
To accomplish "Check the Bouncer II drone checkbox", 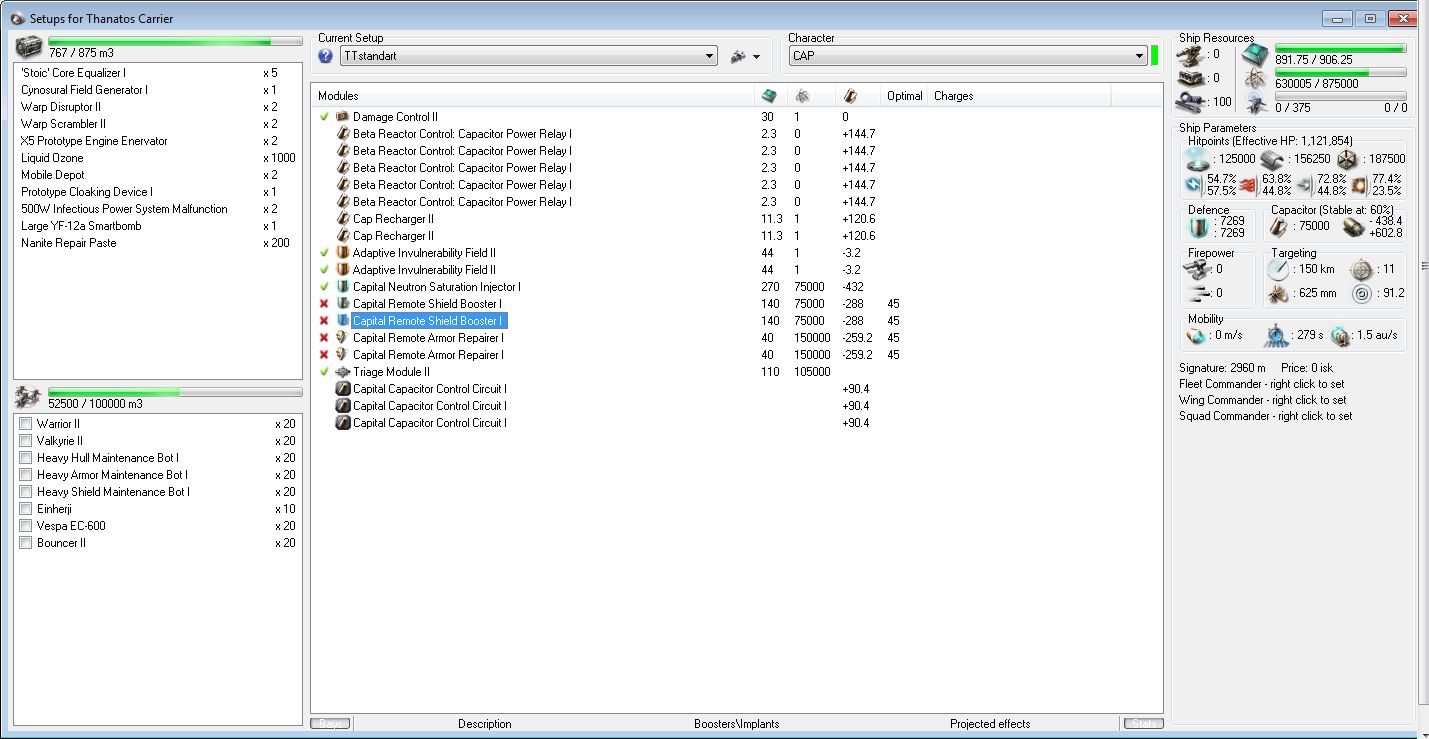I will [26, 543].
